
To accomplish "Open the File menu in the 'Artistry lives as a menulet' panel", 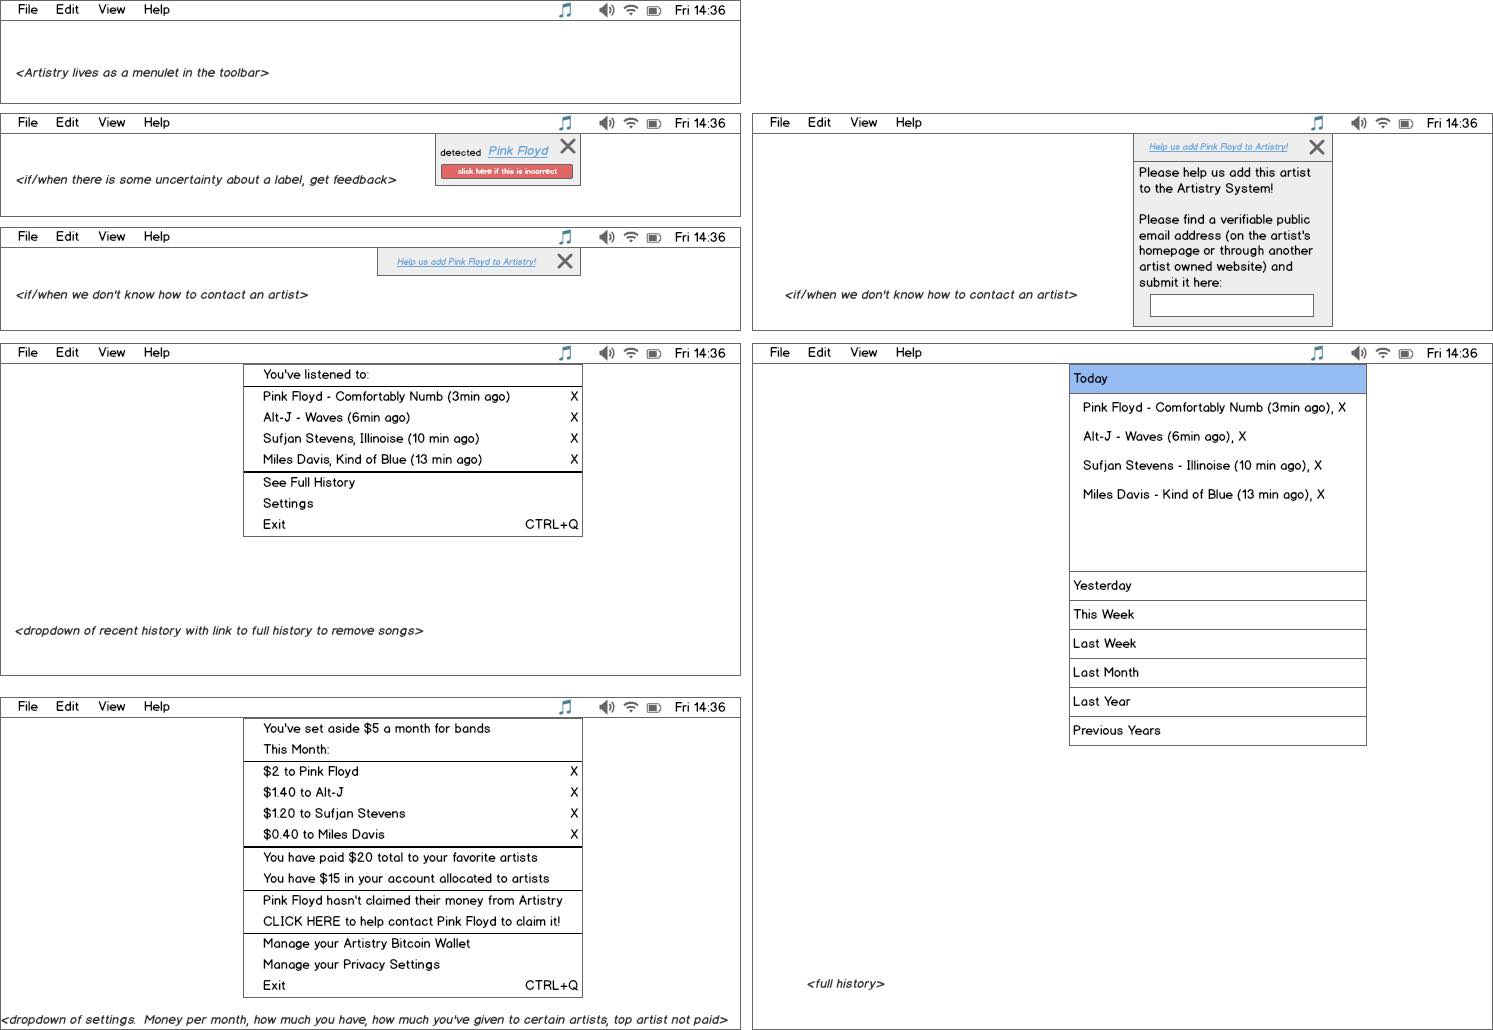I will tap(28, 10).
